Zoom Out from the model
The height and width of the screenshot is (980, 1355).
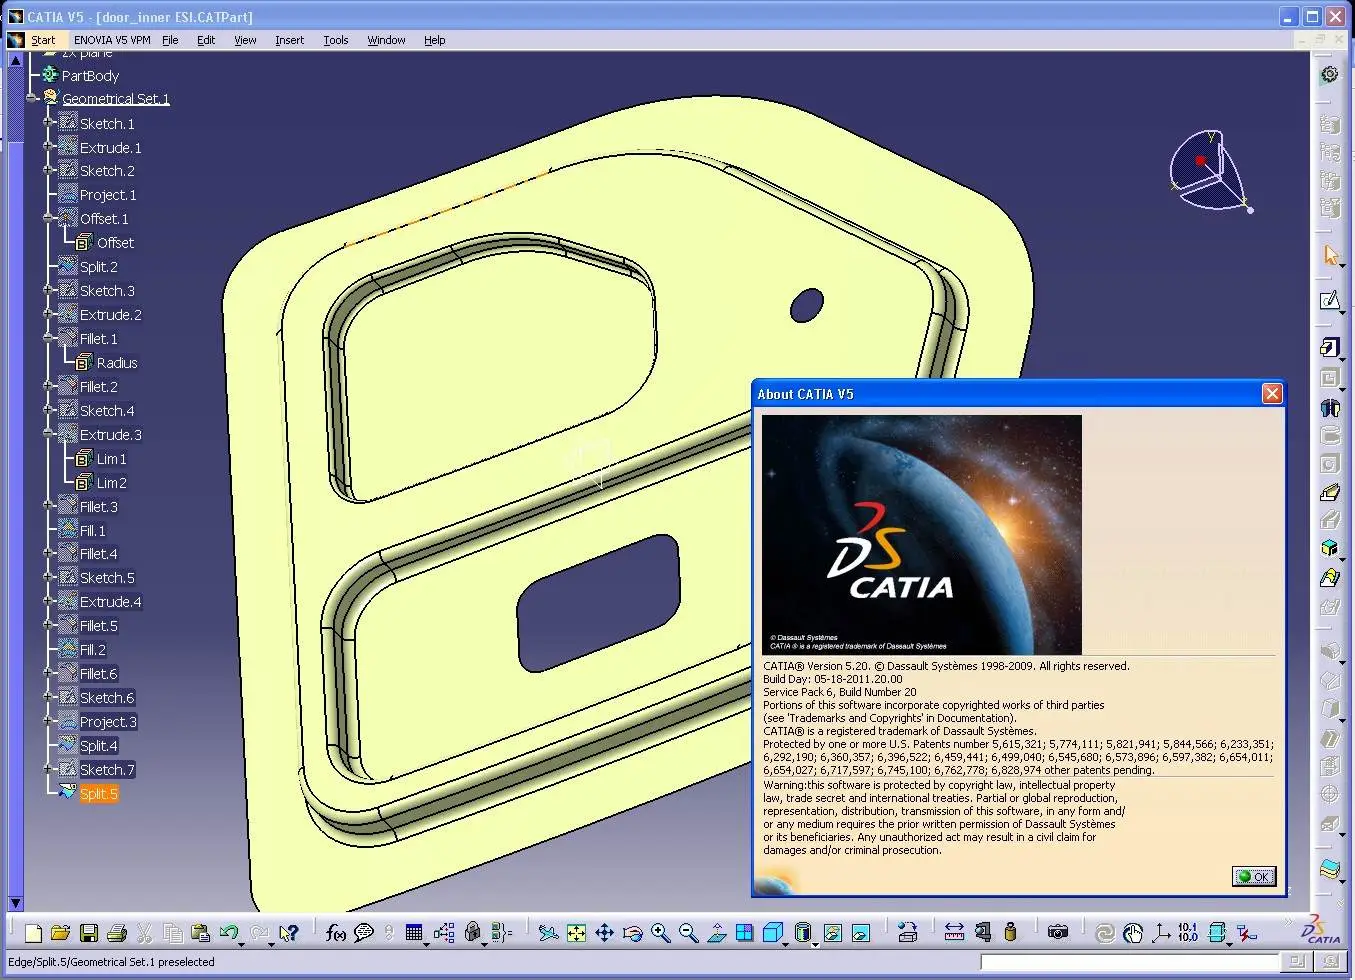point(688,933)
